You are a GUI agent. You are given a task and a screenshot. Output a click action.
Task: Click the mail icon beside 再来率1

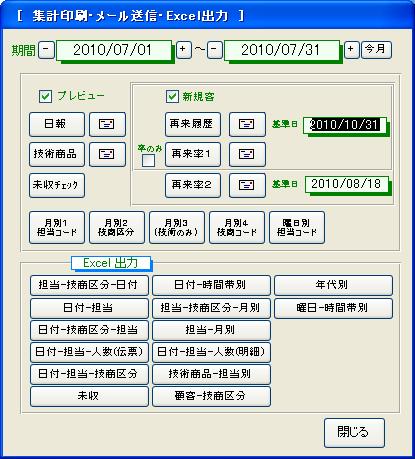point(247,154)
